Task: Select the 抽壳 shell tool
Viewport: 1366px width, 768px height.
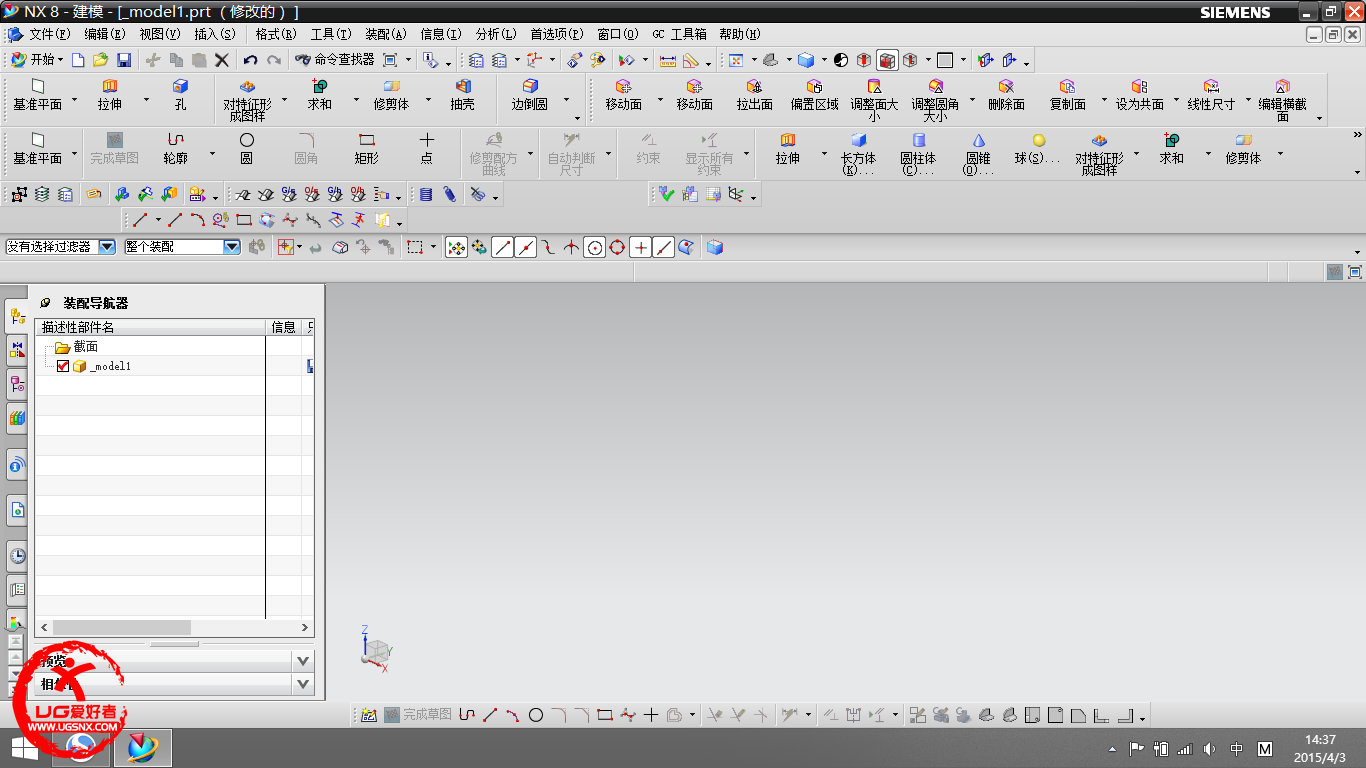Action: point(462,95)
